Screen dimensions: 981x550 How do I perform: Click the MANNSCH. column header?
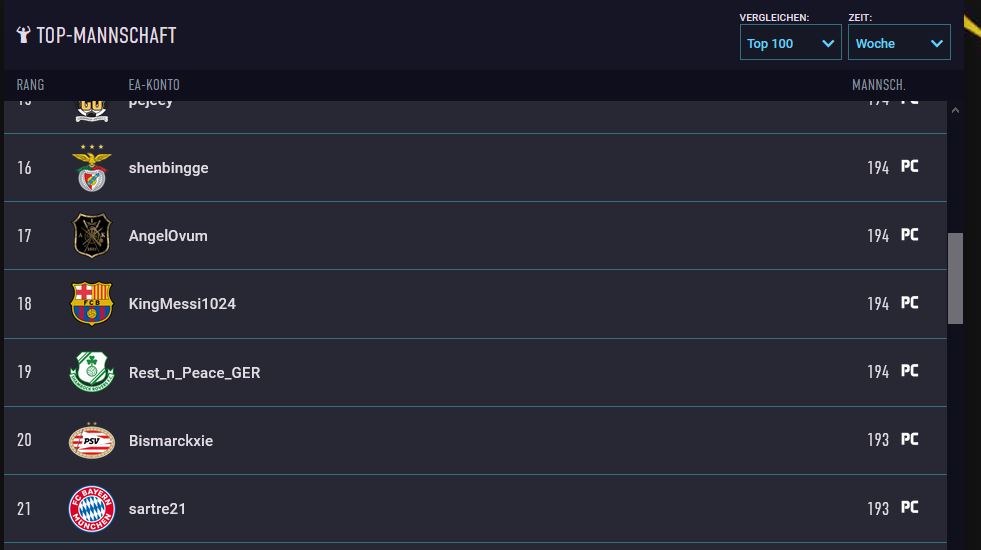[x=878, y=85]
